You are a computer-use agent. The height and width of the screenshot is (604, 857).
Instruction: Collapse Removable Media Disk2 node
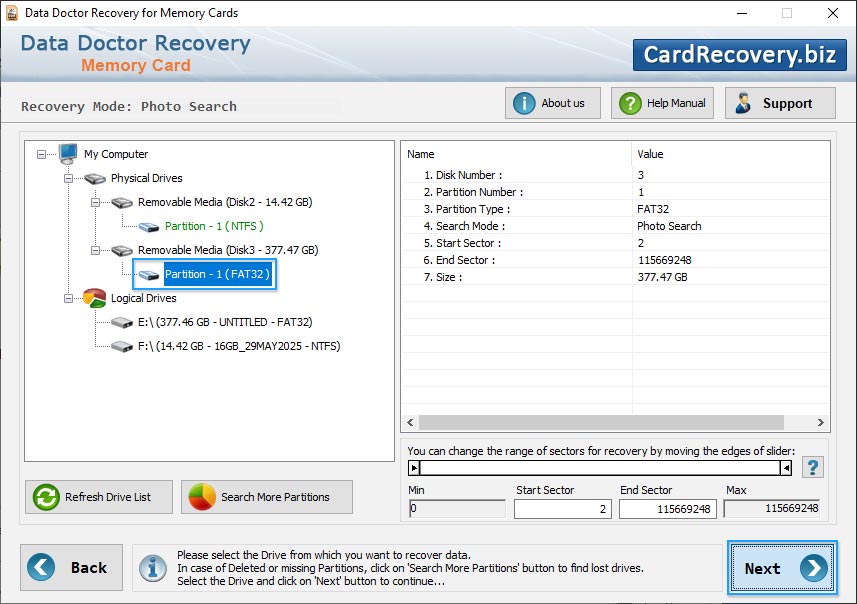95,202
